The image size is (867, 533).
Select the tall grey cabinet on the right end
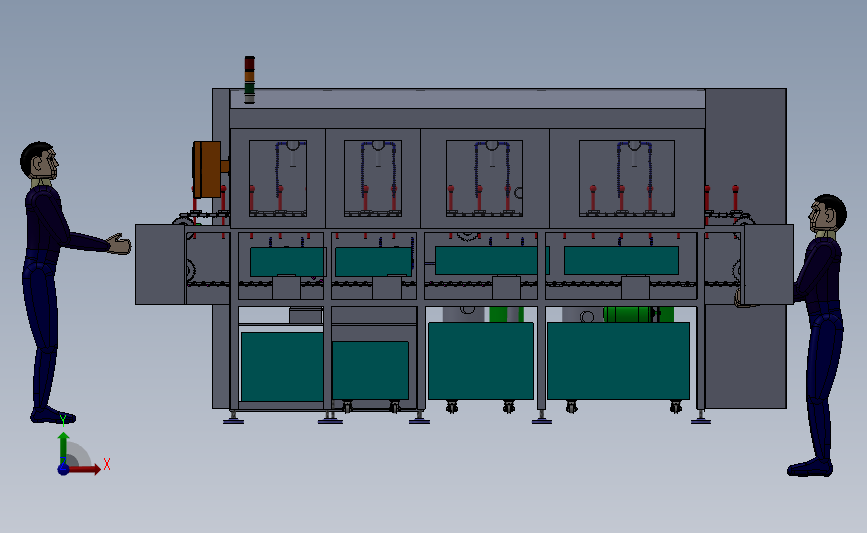pyautogui.click(x=745, y=248)
